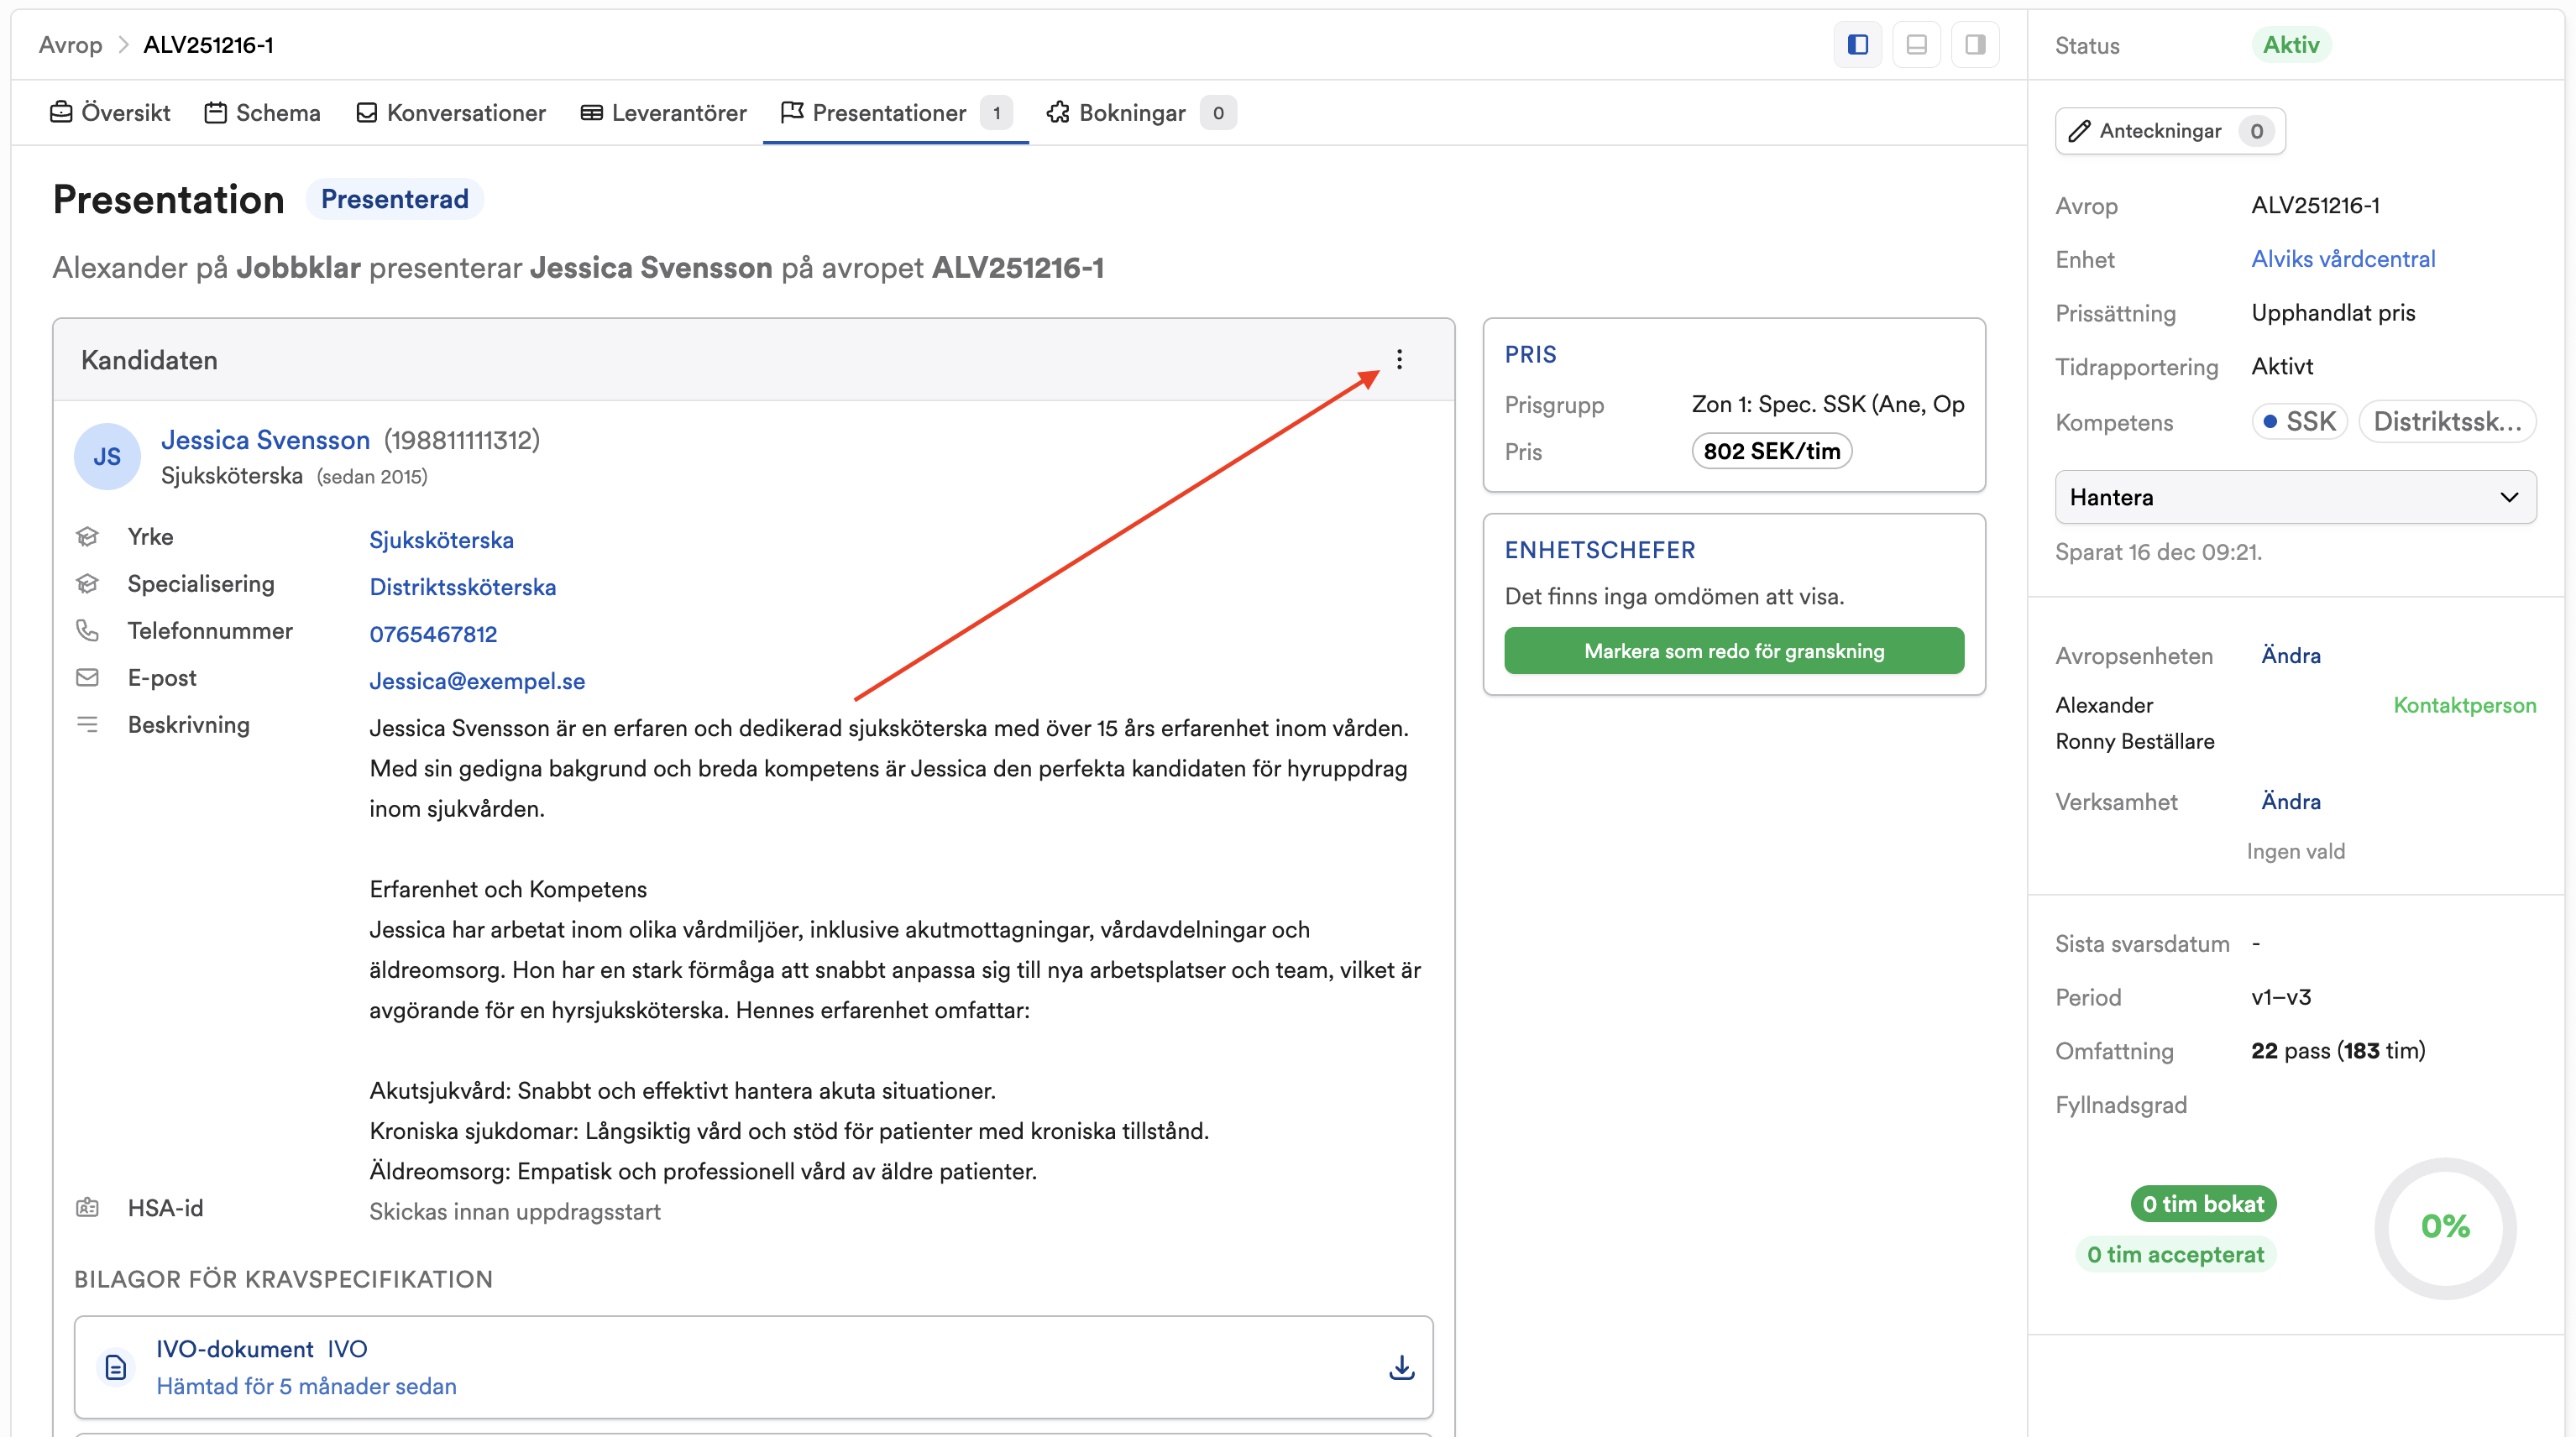Open the Alviks vårdcentral unit link
Image resolution: width=2576 pixels, height=1437 pixels.
tap(2343, 259)
